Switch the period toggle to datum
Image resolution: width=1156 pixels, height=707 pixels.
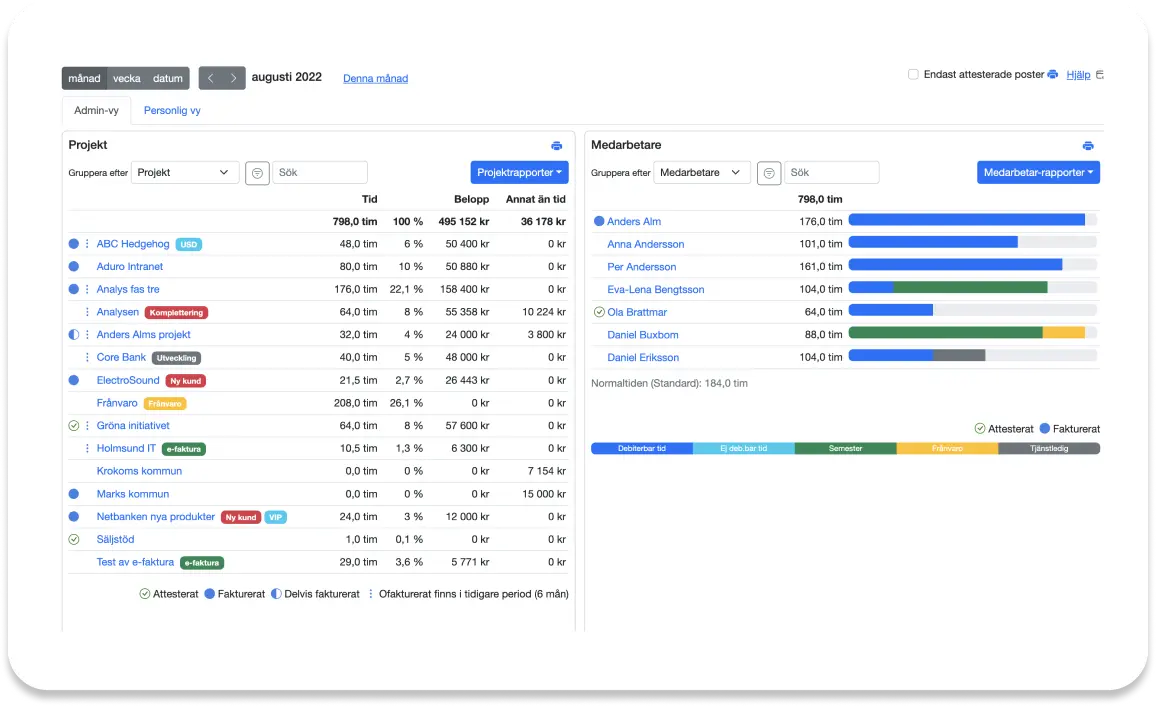point(168,78)
